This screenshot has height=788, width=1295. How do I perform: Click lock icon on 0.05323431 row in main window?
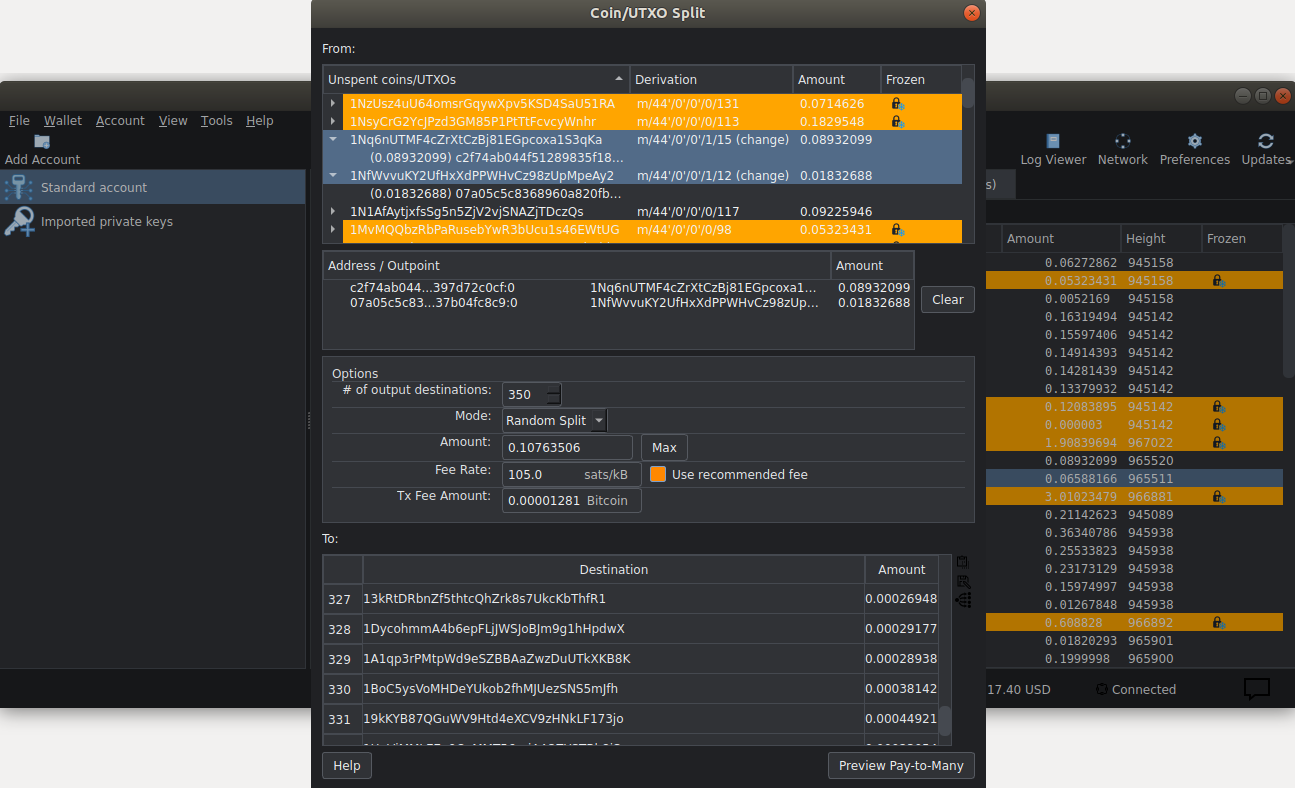pyautogui.click(x=1218, y=281)
